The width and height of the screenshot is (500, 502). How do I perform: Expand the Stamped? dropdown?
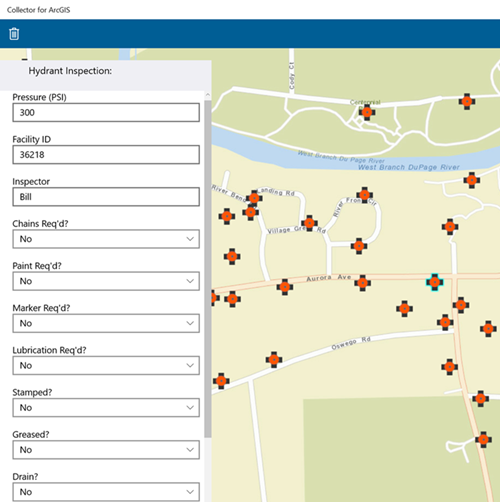point(106,407)
